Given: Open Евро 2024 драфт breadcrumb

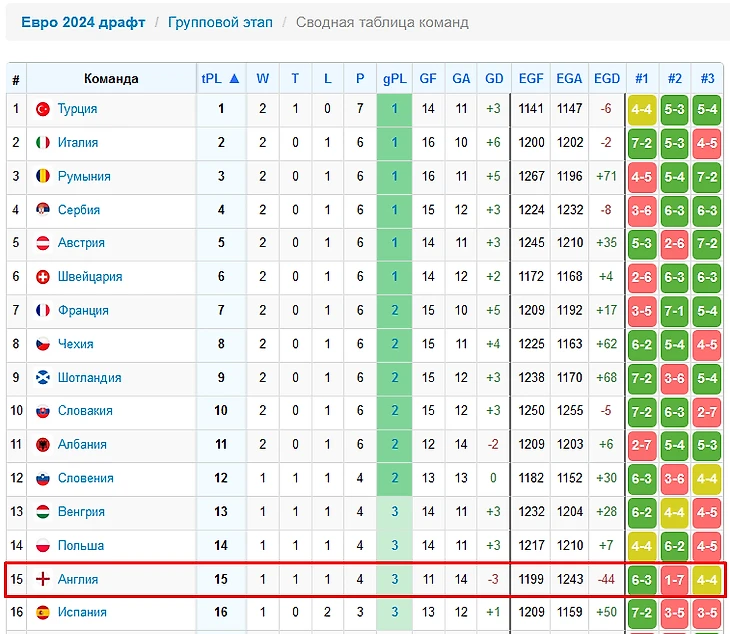Looking at the screenshot, I should pos(83,22).
